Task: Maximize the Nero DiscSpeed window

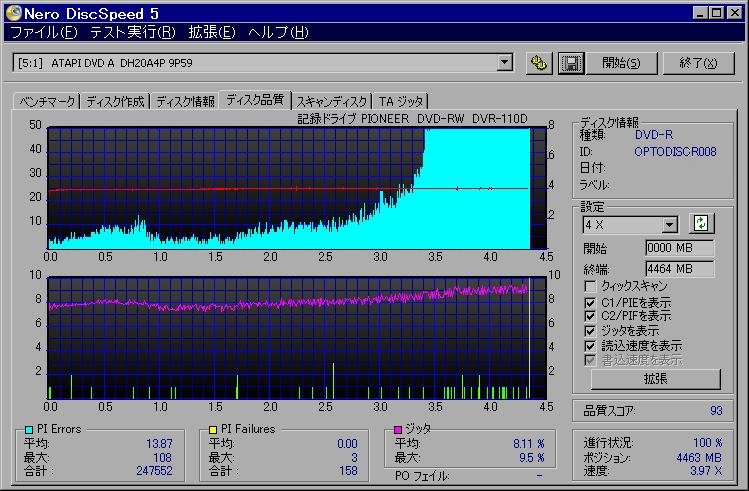Action: [x=717, y=13]
